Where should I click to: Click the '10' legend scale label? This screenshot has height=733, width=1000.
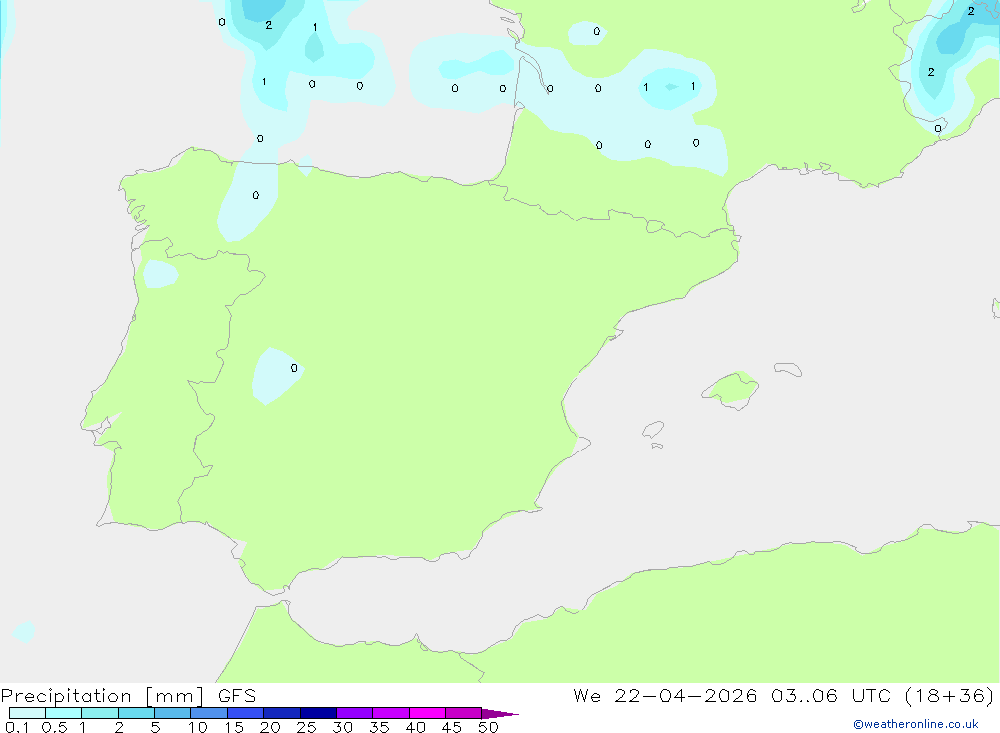coord(198,727)
